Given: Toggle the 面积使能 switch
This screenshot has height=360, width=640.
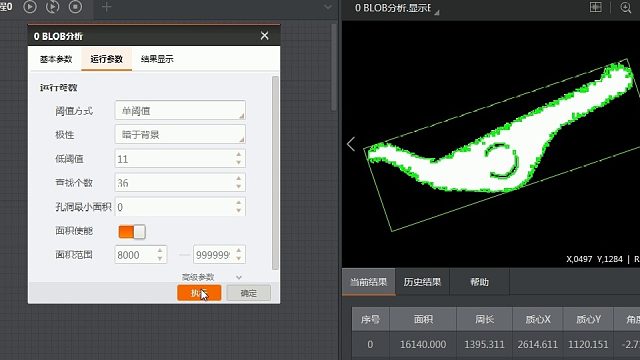Looking at the screenshot, I should [x=132, y=231].
